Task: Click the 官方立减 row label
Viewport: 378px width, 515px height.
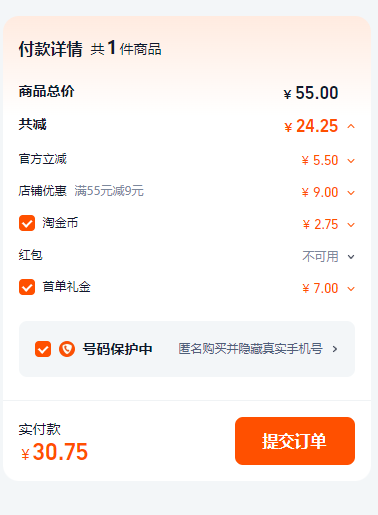Action: [x=43, y=159]
